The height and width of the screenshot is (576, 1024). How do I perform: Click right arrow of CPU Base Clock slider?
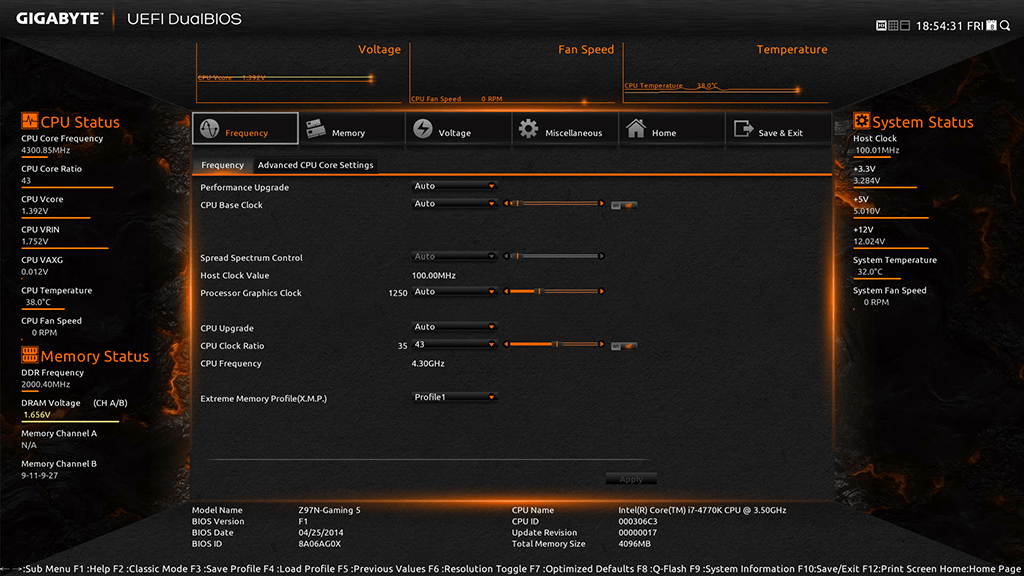click(x=601, y=204)
